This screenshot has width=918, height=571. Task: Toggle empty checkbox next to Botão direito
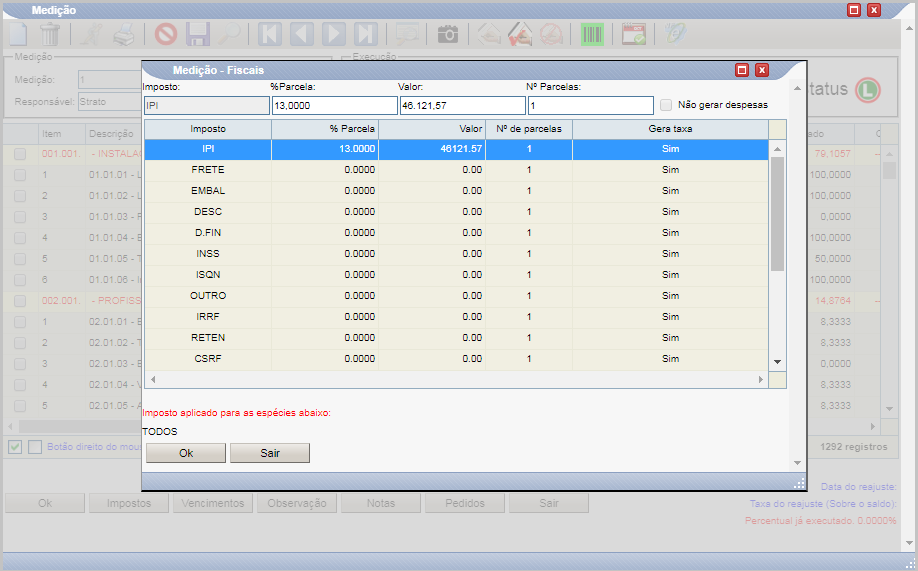click(35, 447)
